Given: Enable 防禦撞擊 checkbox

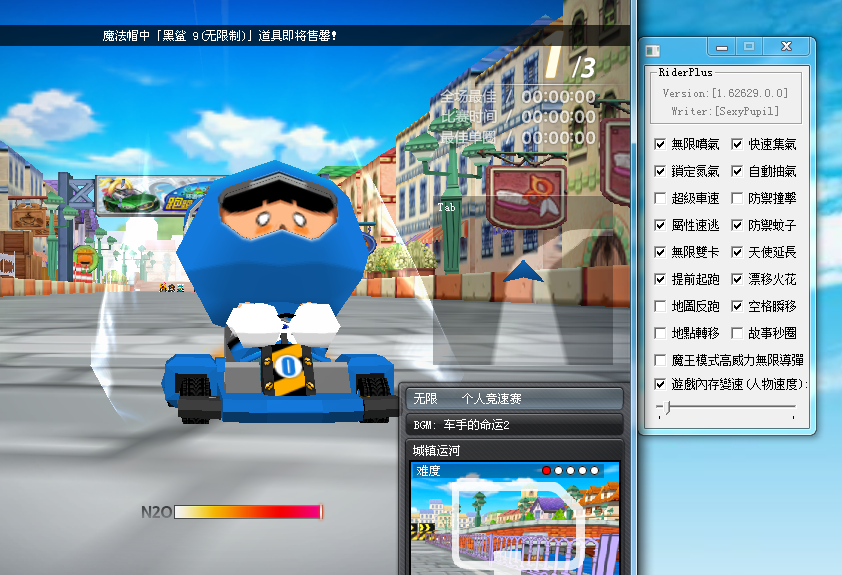Looking at the screenshot, I should [737, 198].
